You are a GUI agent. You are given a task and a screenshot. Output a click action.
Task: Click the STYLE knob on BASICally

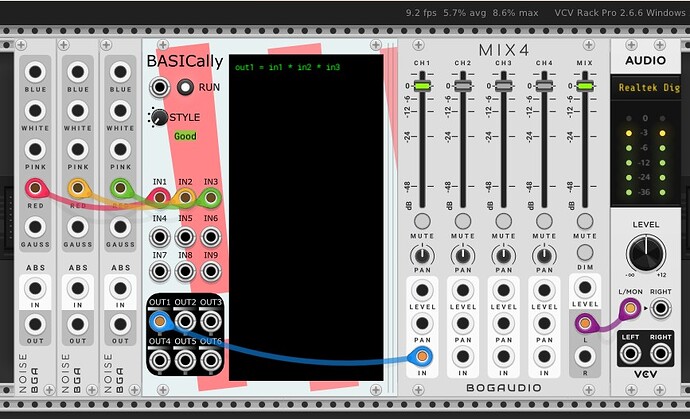[158, 118]
